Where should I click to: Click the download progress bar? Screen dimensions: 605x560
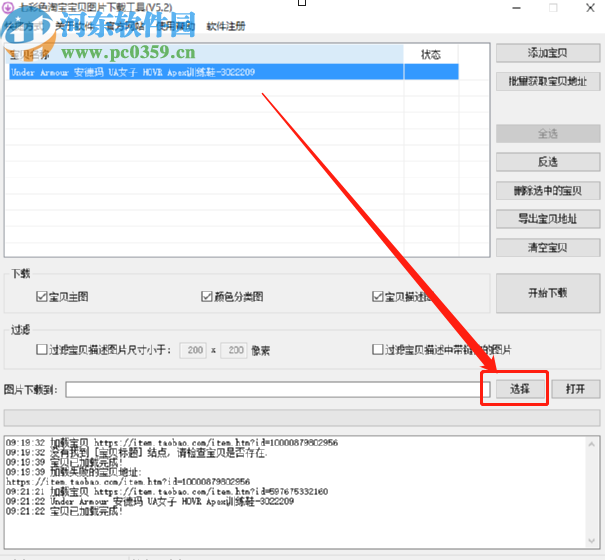click(302, 418)
